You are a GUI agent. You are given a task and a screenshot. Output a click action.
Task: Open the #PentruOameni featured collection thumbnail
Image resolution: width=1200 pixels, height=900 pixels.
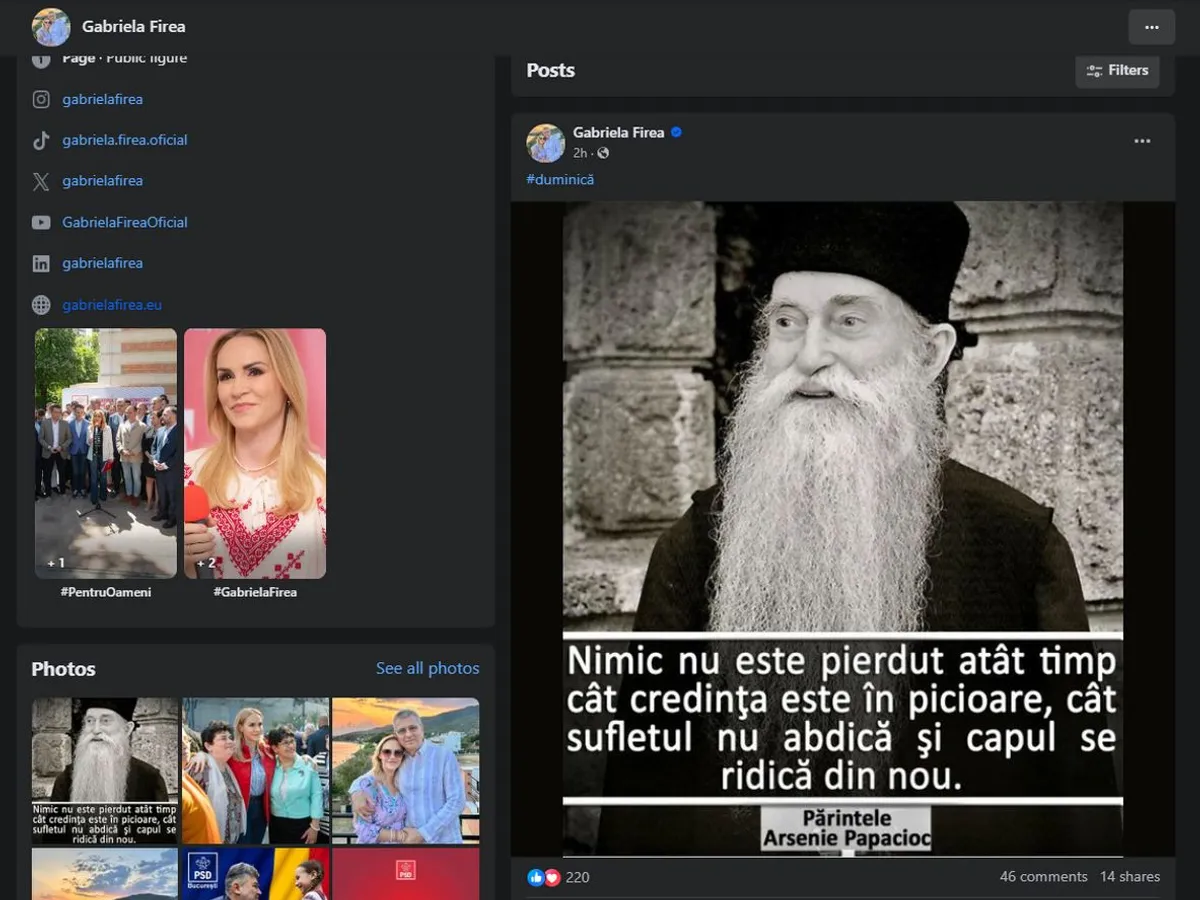[x=106, y=453]
